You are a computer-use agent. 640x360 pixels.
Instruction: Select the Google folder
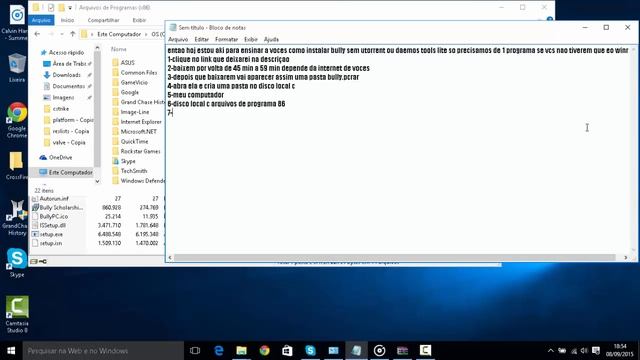[129, 92]
